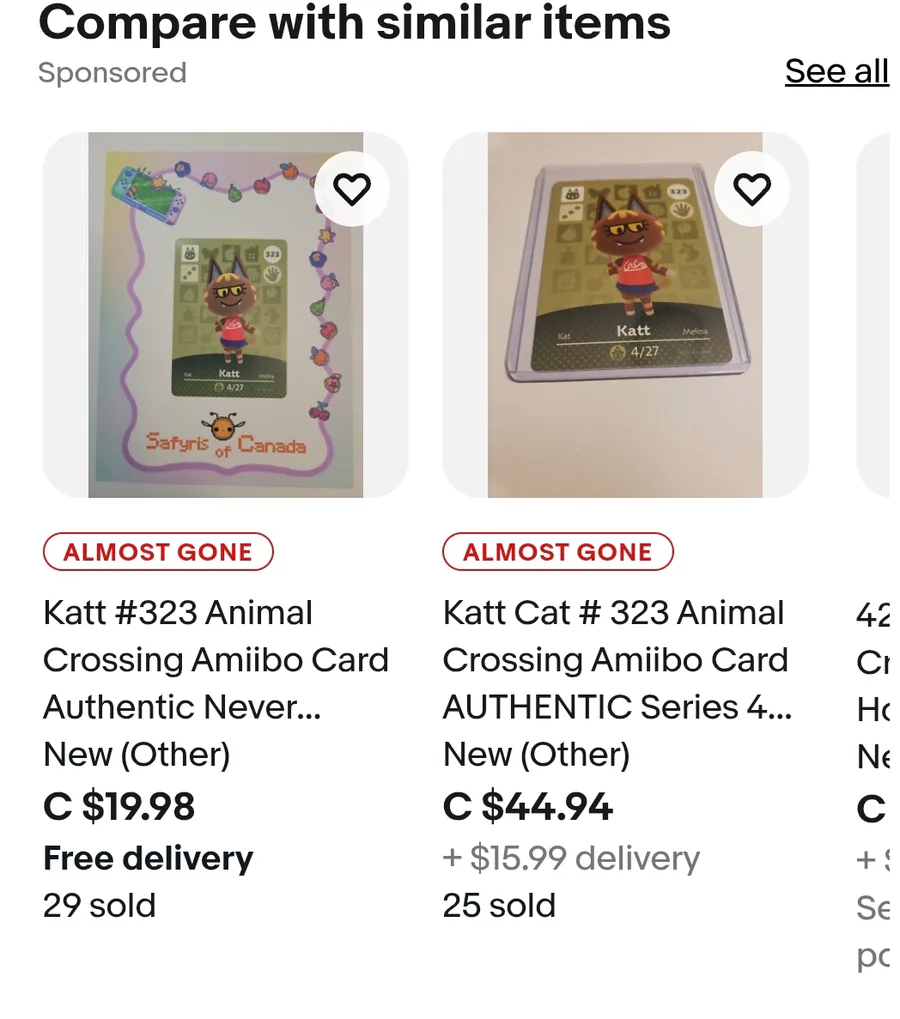Open the Katt Cat # 323 AUTHENTIC Series 4 title

pyautogui.click(x=616, y=660)
